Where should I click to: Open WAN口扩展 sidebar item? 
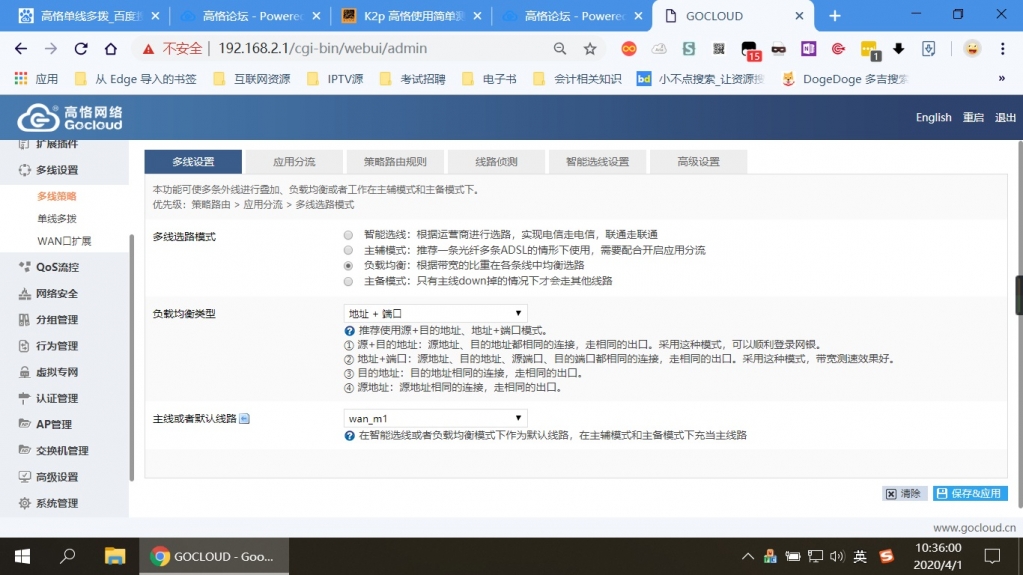point(64,241)
